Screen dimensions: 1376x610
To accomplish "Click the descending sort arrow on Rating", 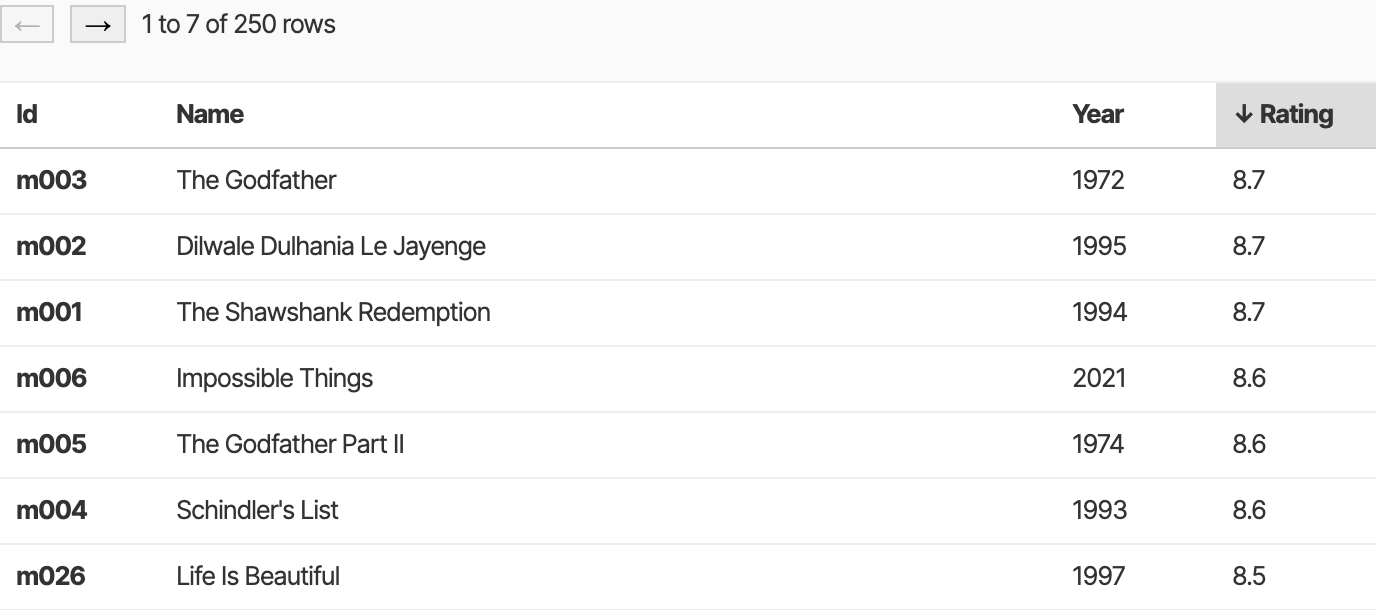I will pyautogui.click(x=1243, y=114).
